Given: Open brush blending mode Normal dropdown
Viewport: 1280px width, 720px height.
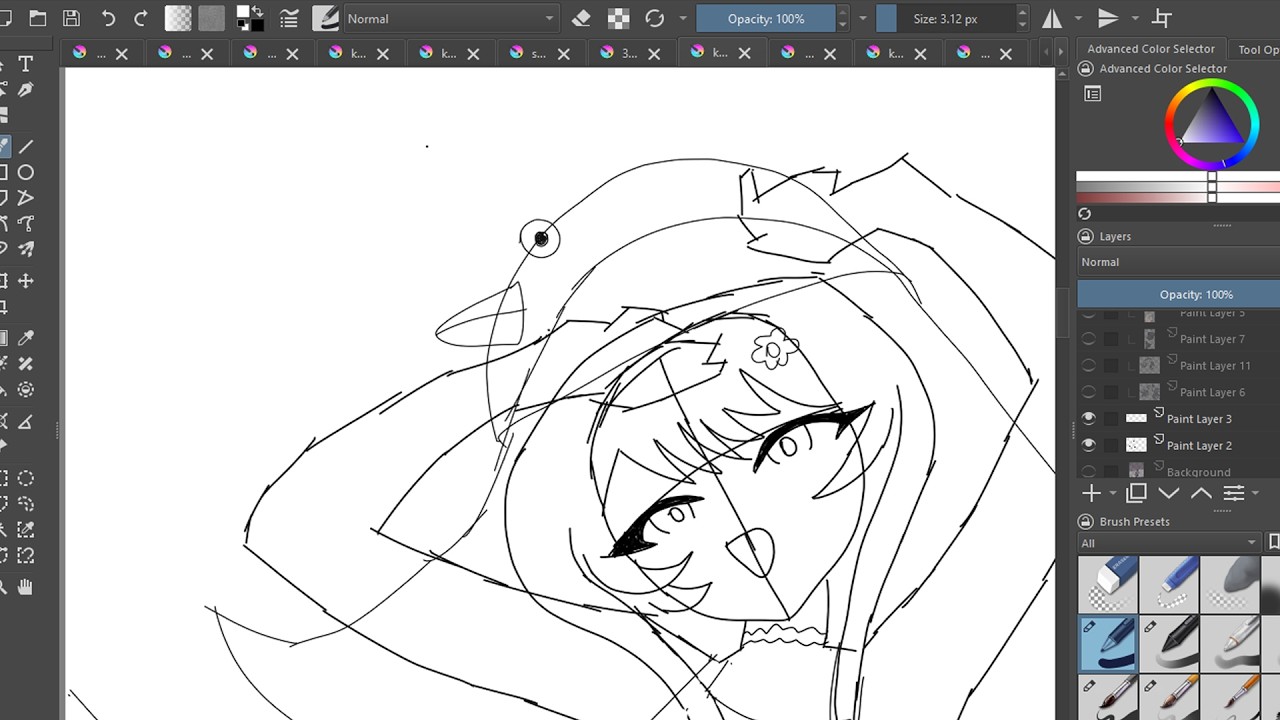Looking at the screenshot, I should [x=451, y=18].
